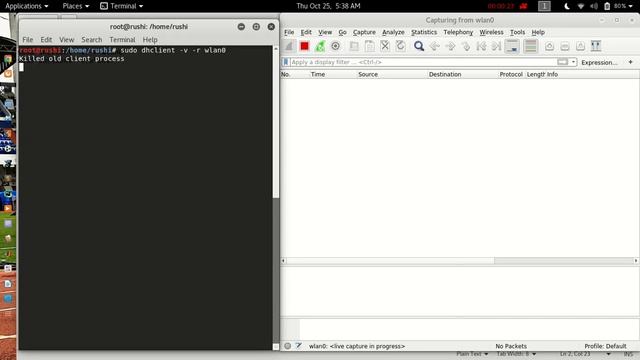
Task: Restart the current capture with the green fin
Action: (320, 46)
